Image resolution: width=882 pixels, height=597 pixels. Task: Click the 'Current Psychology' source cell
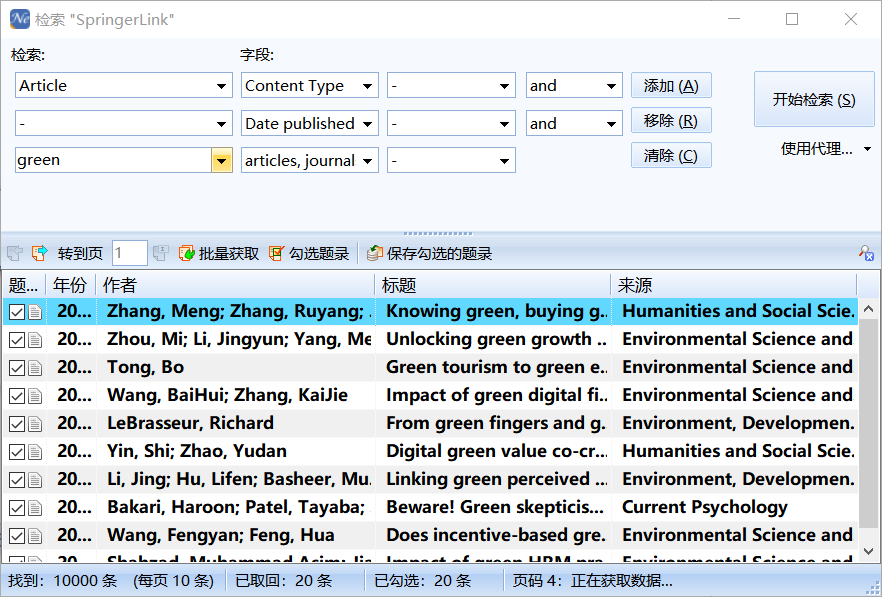(x=704, y=508)
